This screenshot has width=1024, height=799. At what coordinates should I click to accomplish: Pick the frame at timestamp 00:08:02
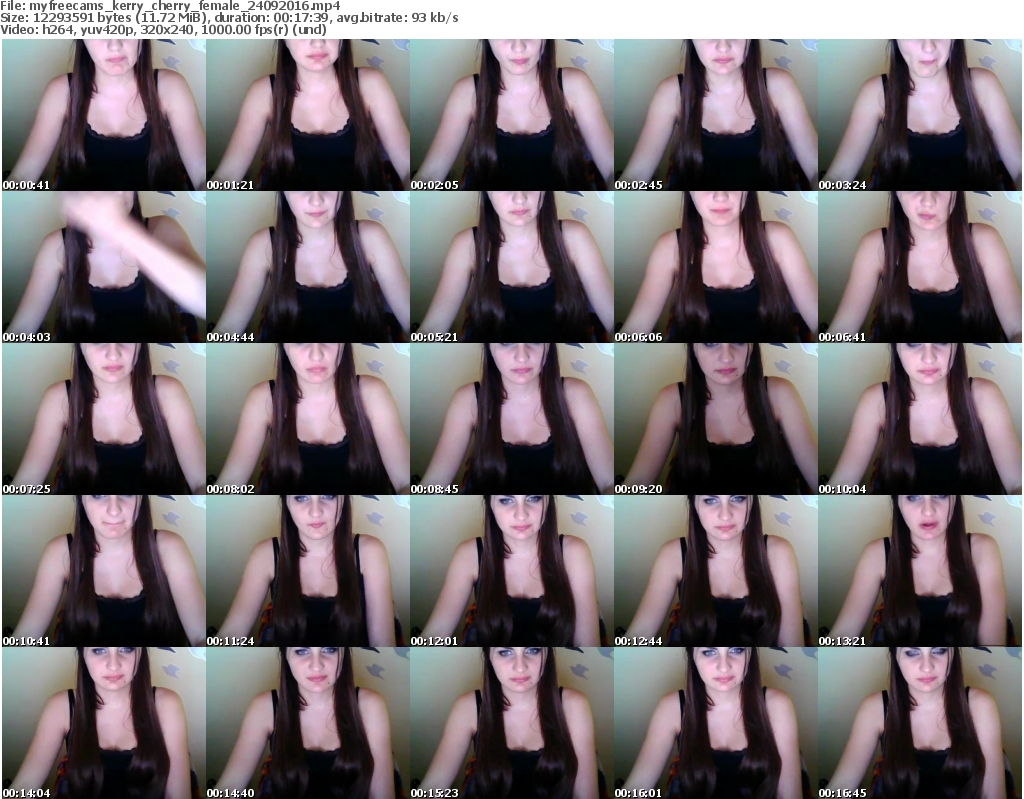point(308,419)
